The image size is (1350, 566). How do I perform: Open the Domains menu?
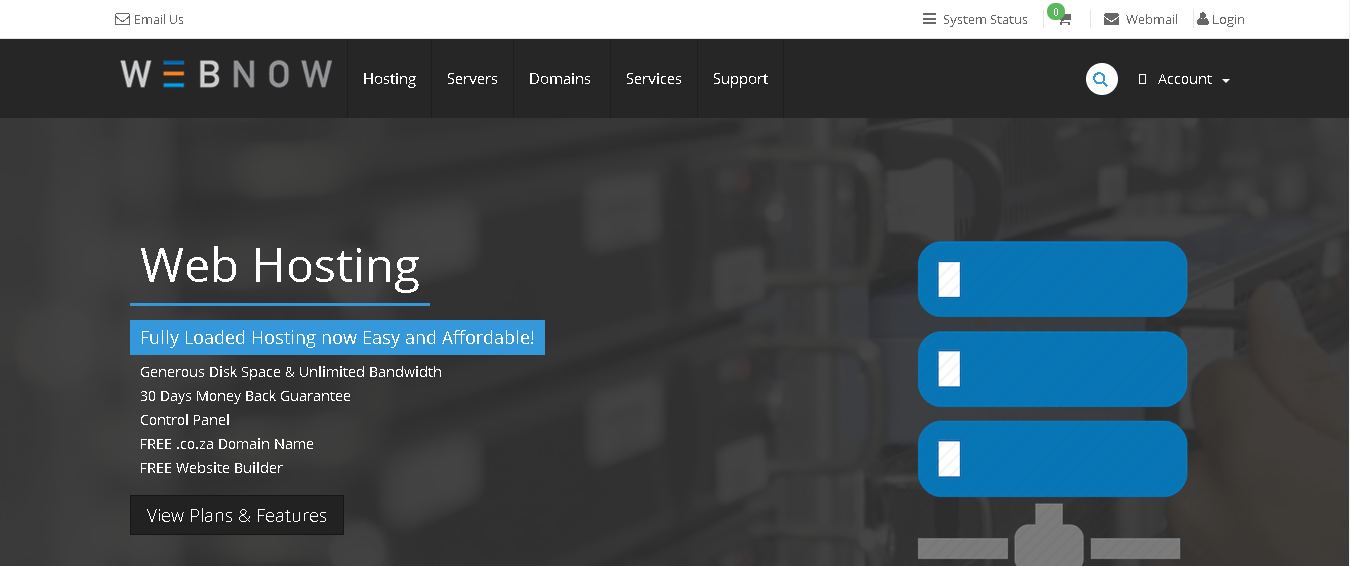pyautogui.click(x=560, y=79)
